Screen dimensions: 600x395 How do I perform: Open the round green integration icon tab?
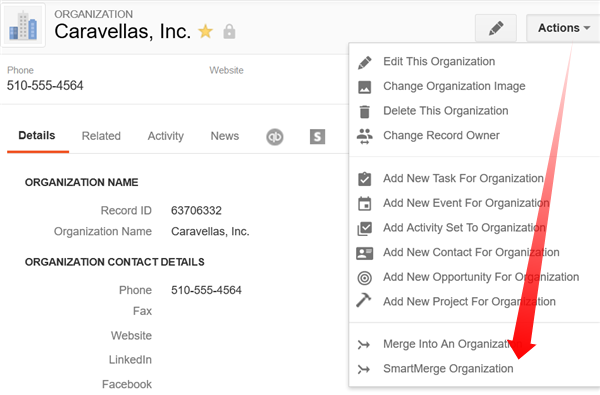(275, 137)
